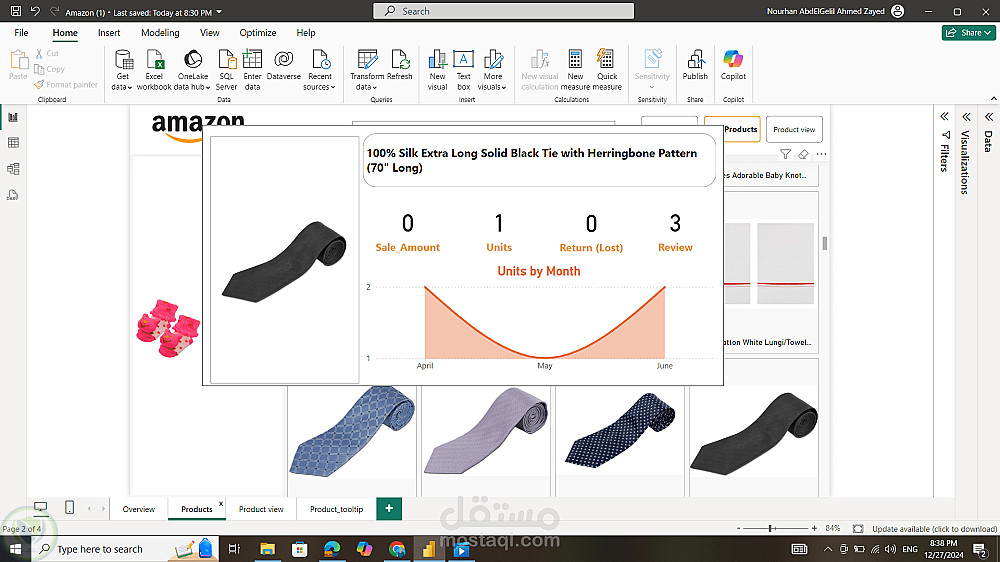Click the polka dot tie thumbnail
The image size is (1000, 562).
(620, 431)
